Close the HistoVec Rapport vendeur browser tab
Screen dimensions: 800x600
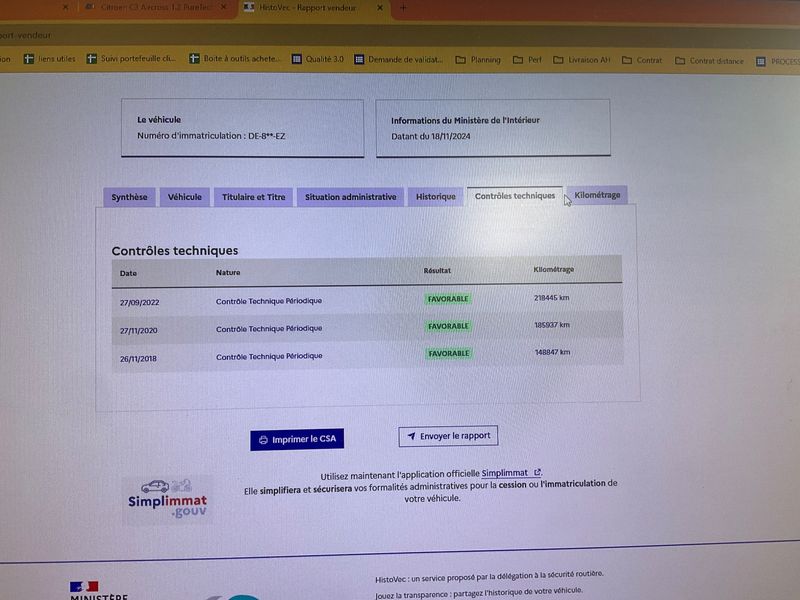point(380,8)
